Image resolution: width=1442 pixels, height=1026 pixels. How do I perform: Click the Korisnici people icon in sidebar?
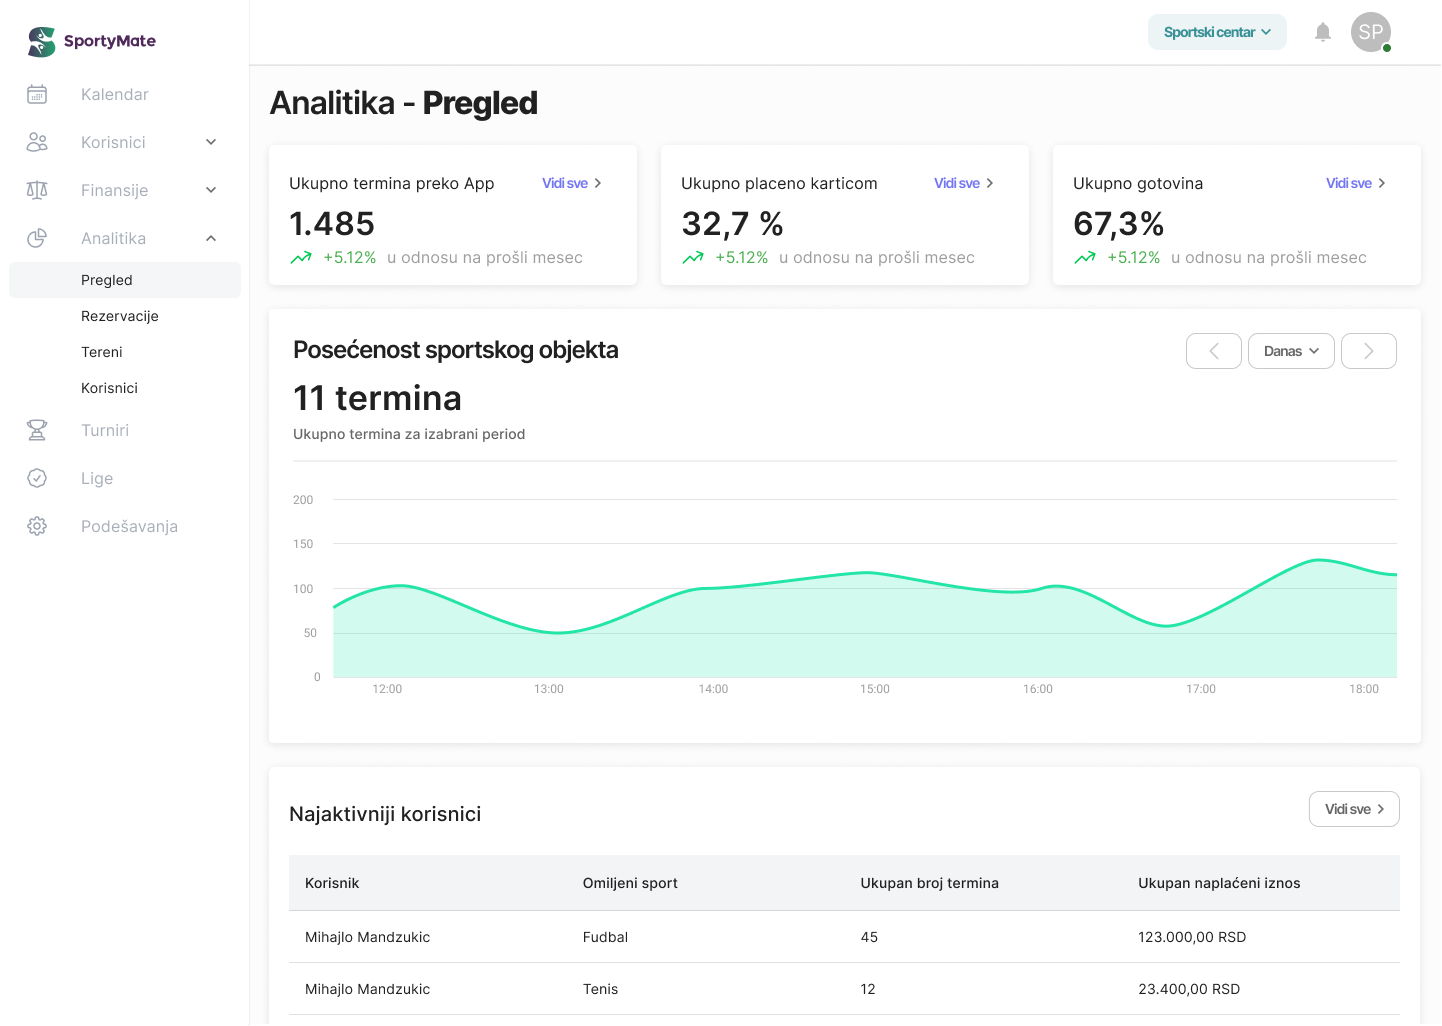(x=37, y=142)
